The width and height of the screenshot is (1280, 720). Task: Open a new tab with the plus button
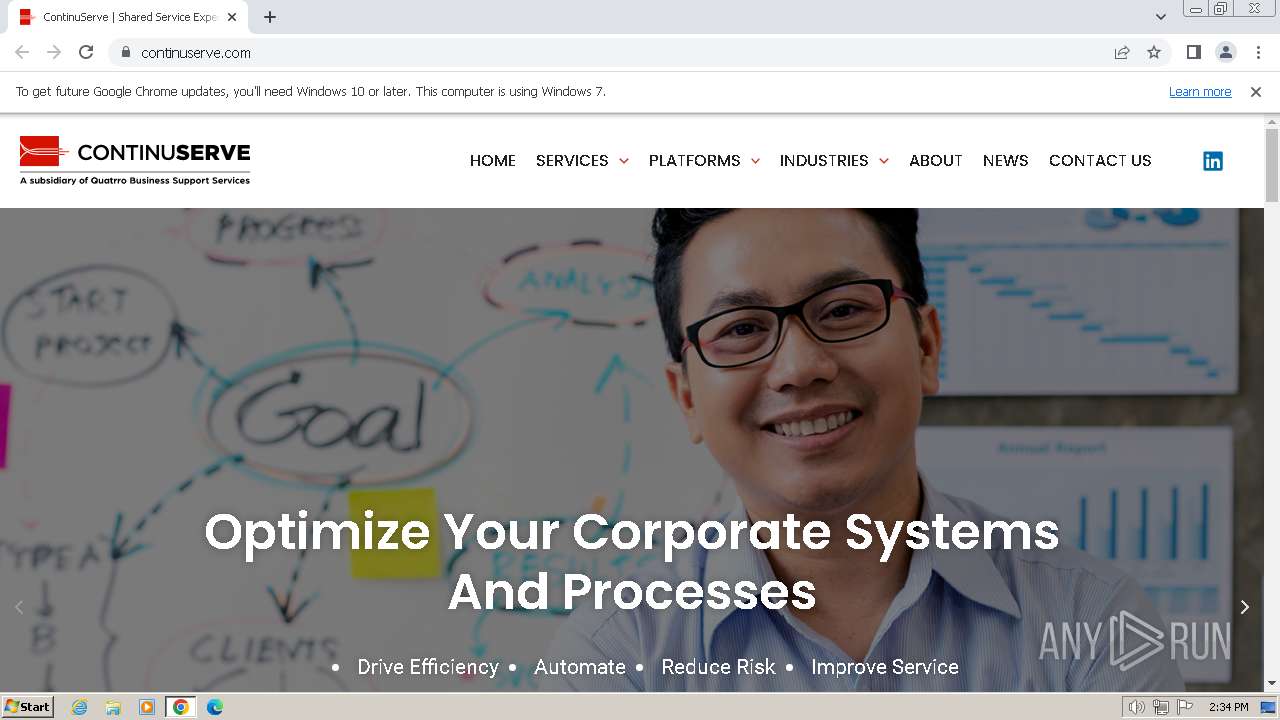(270, 17)
